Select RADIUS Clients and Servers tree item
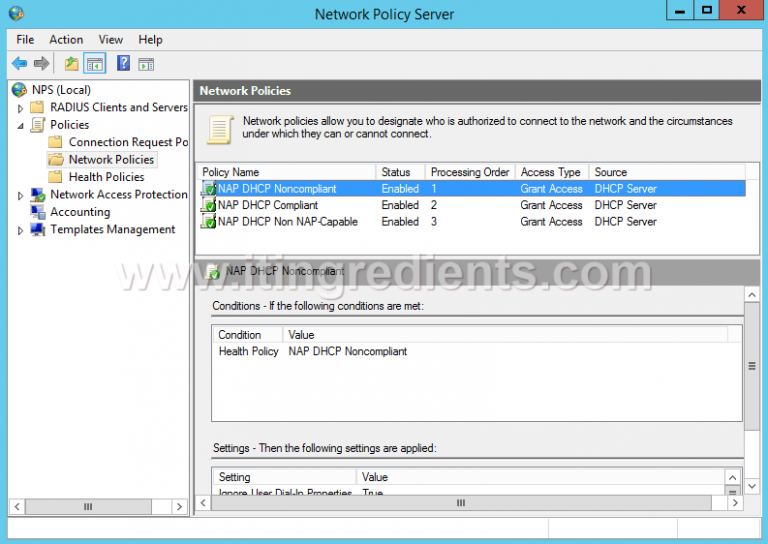The height and width of the screenshot is (544, 768). point(119,107)
